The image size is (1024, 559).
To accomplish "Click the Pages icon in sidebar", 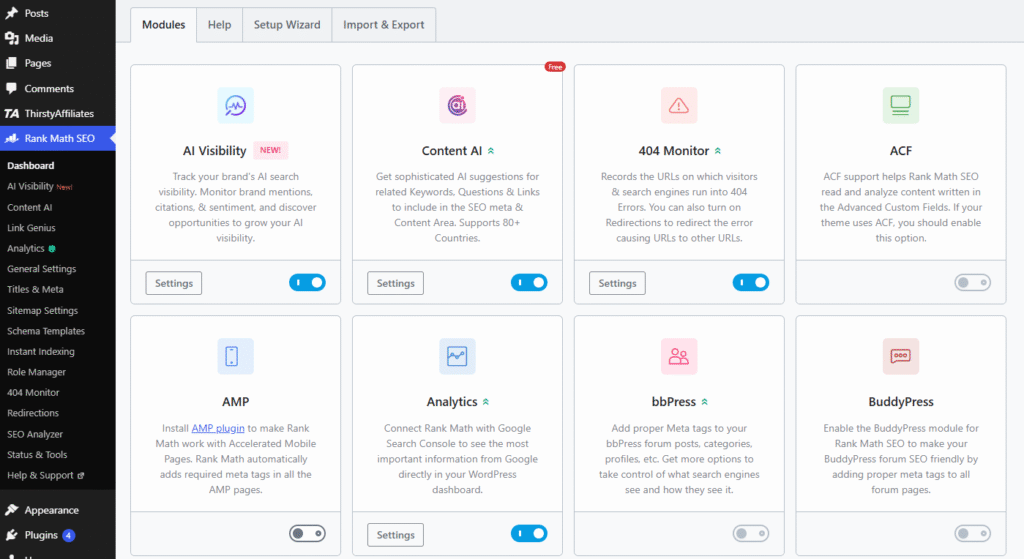I will (x=12, y=63).
